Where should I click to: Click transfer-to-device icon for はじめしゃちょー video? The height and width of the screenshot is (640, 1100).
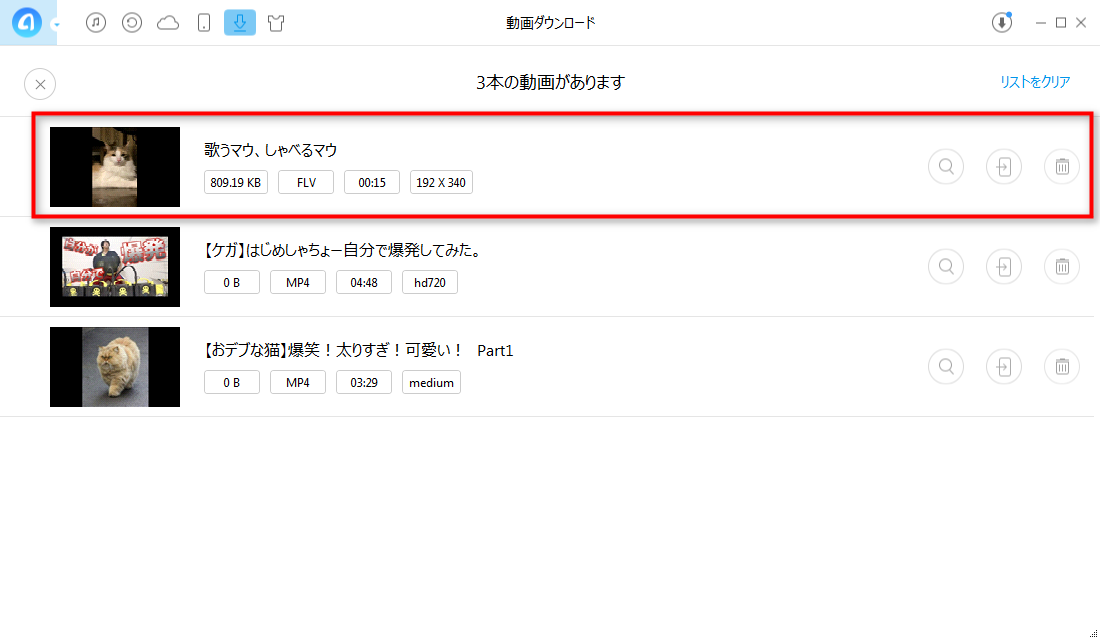pos(1004,267)
